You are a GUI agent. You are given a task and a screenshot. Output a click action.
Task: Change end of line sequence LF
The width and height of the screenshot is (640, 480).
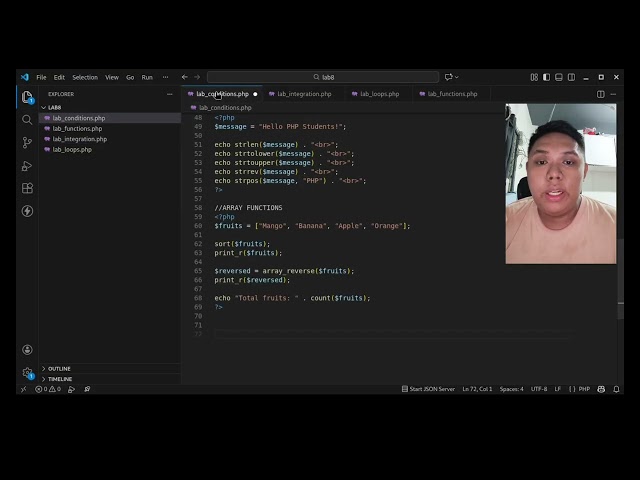point(558,389)
